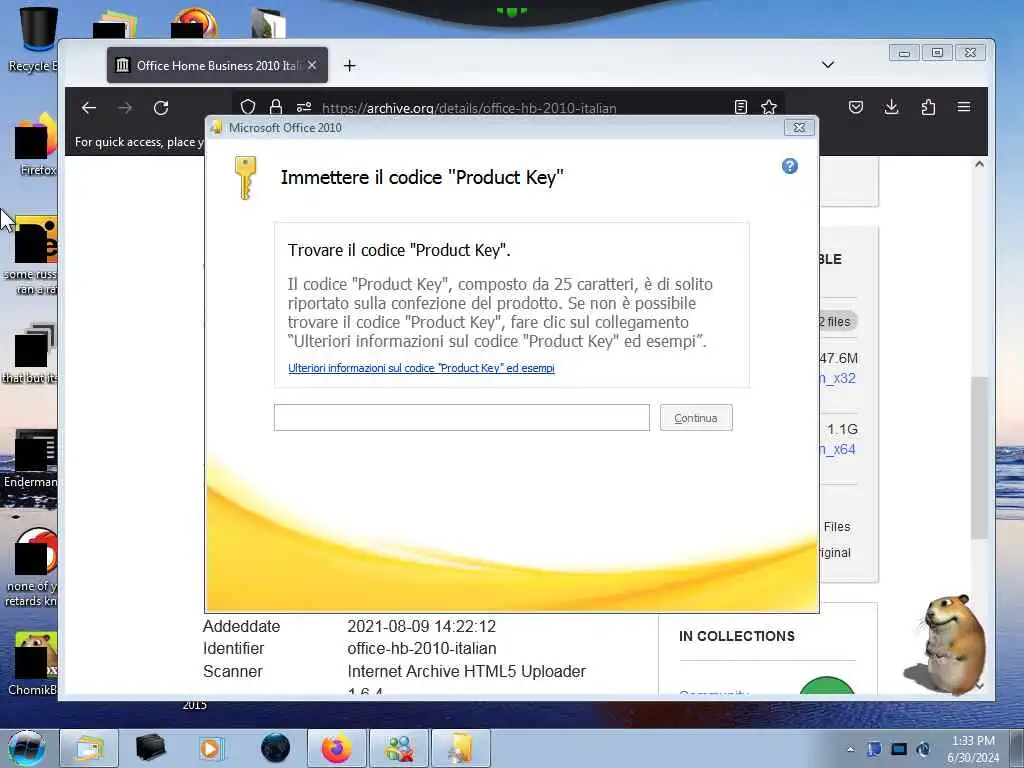The width and height of the screenshot is (1024, 768).
Task: Switch to the Office setup taskbar icon
Action: pyautogui.click(x=461, y=748)
